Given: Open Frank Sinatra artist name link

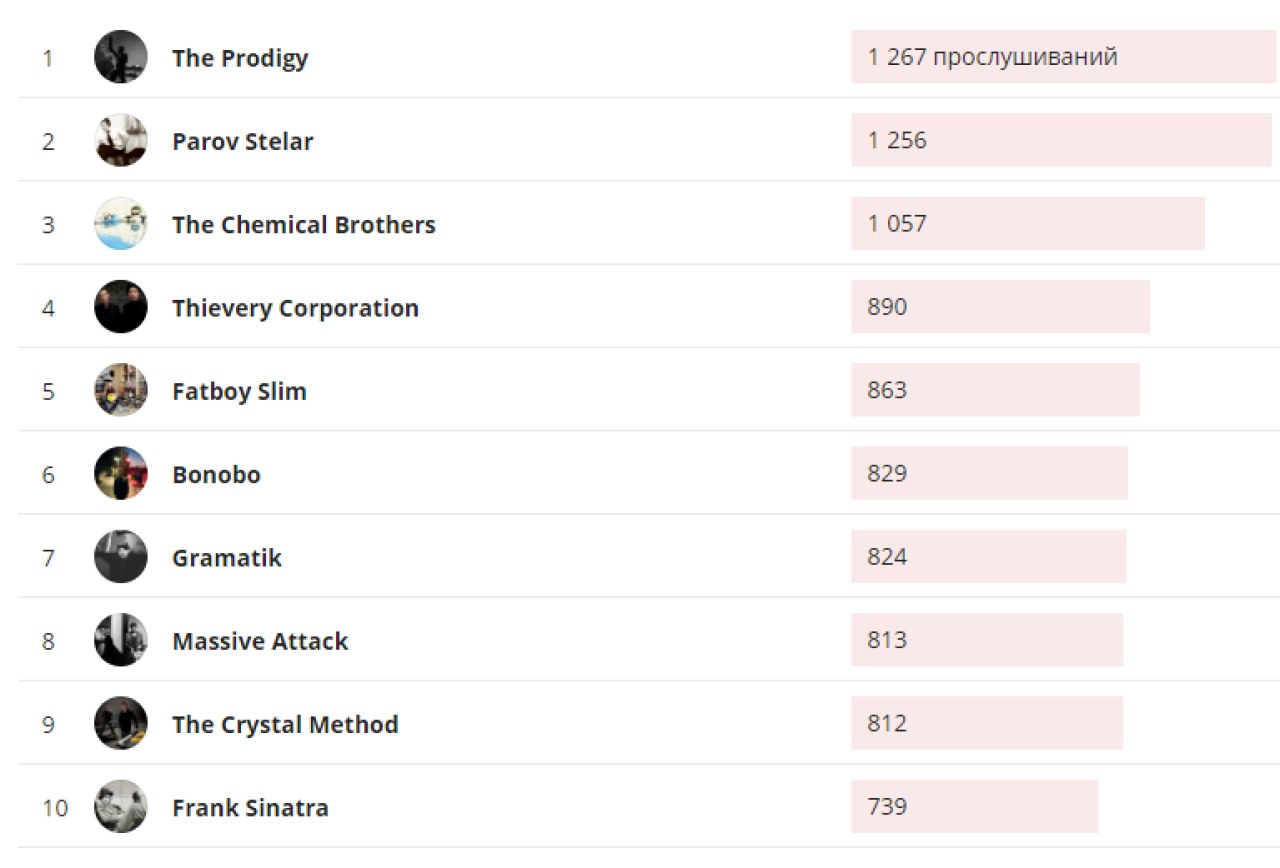Looking at the screenshot, I should pos(250,807).
